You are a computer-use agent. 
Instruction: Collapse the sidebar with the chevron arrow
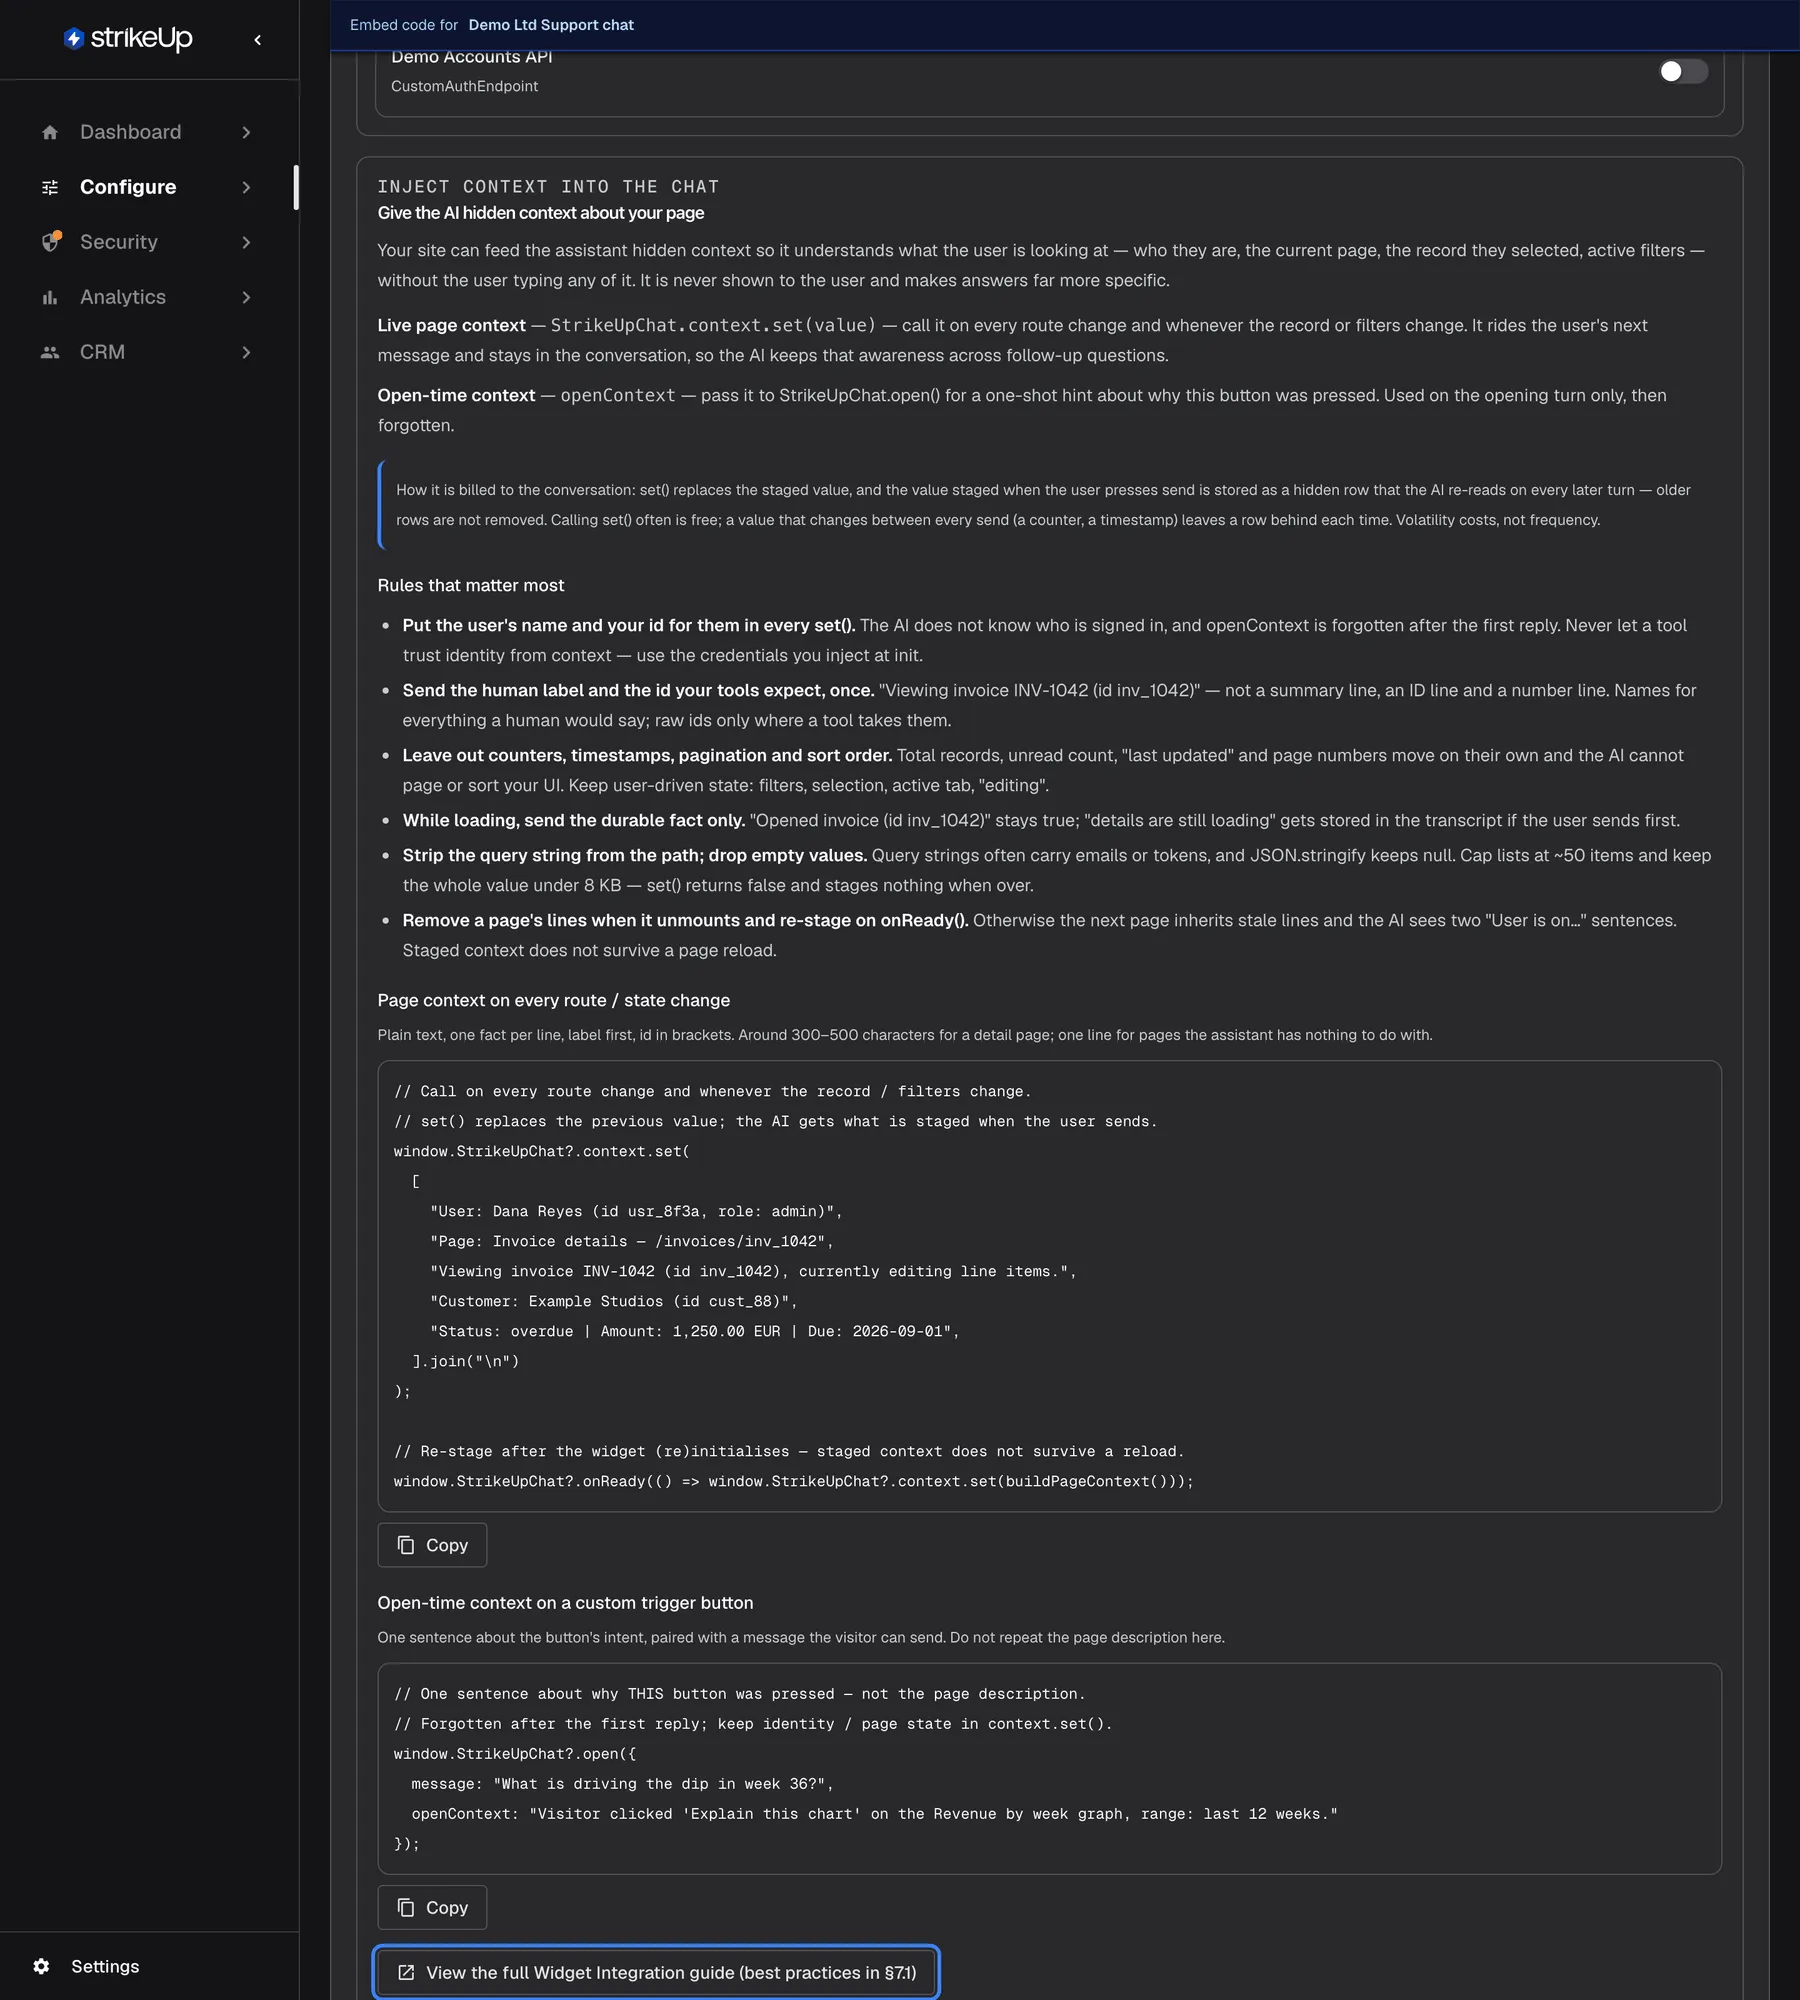258,40
